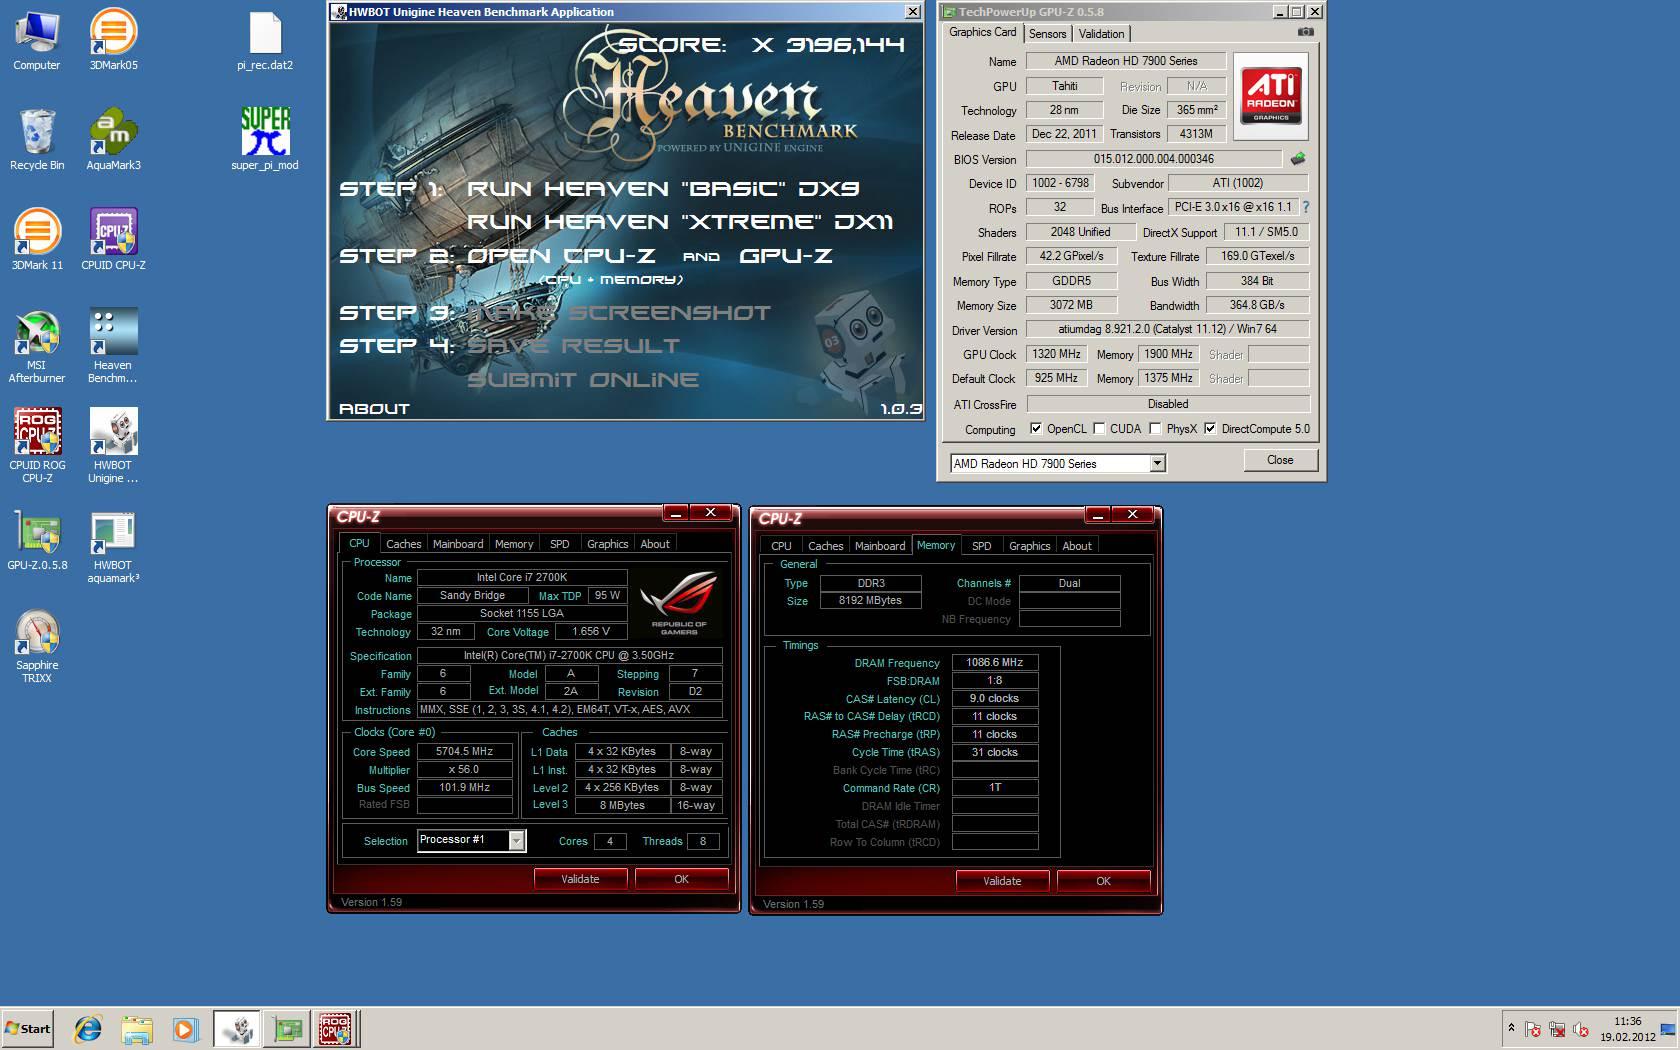Image resolution: width=1680 pixels, height=1050 pixels.
Task: Click the Windows Start button
Action: coord(28,1028)
